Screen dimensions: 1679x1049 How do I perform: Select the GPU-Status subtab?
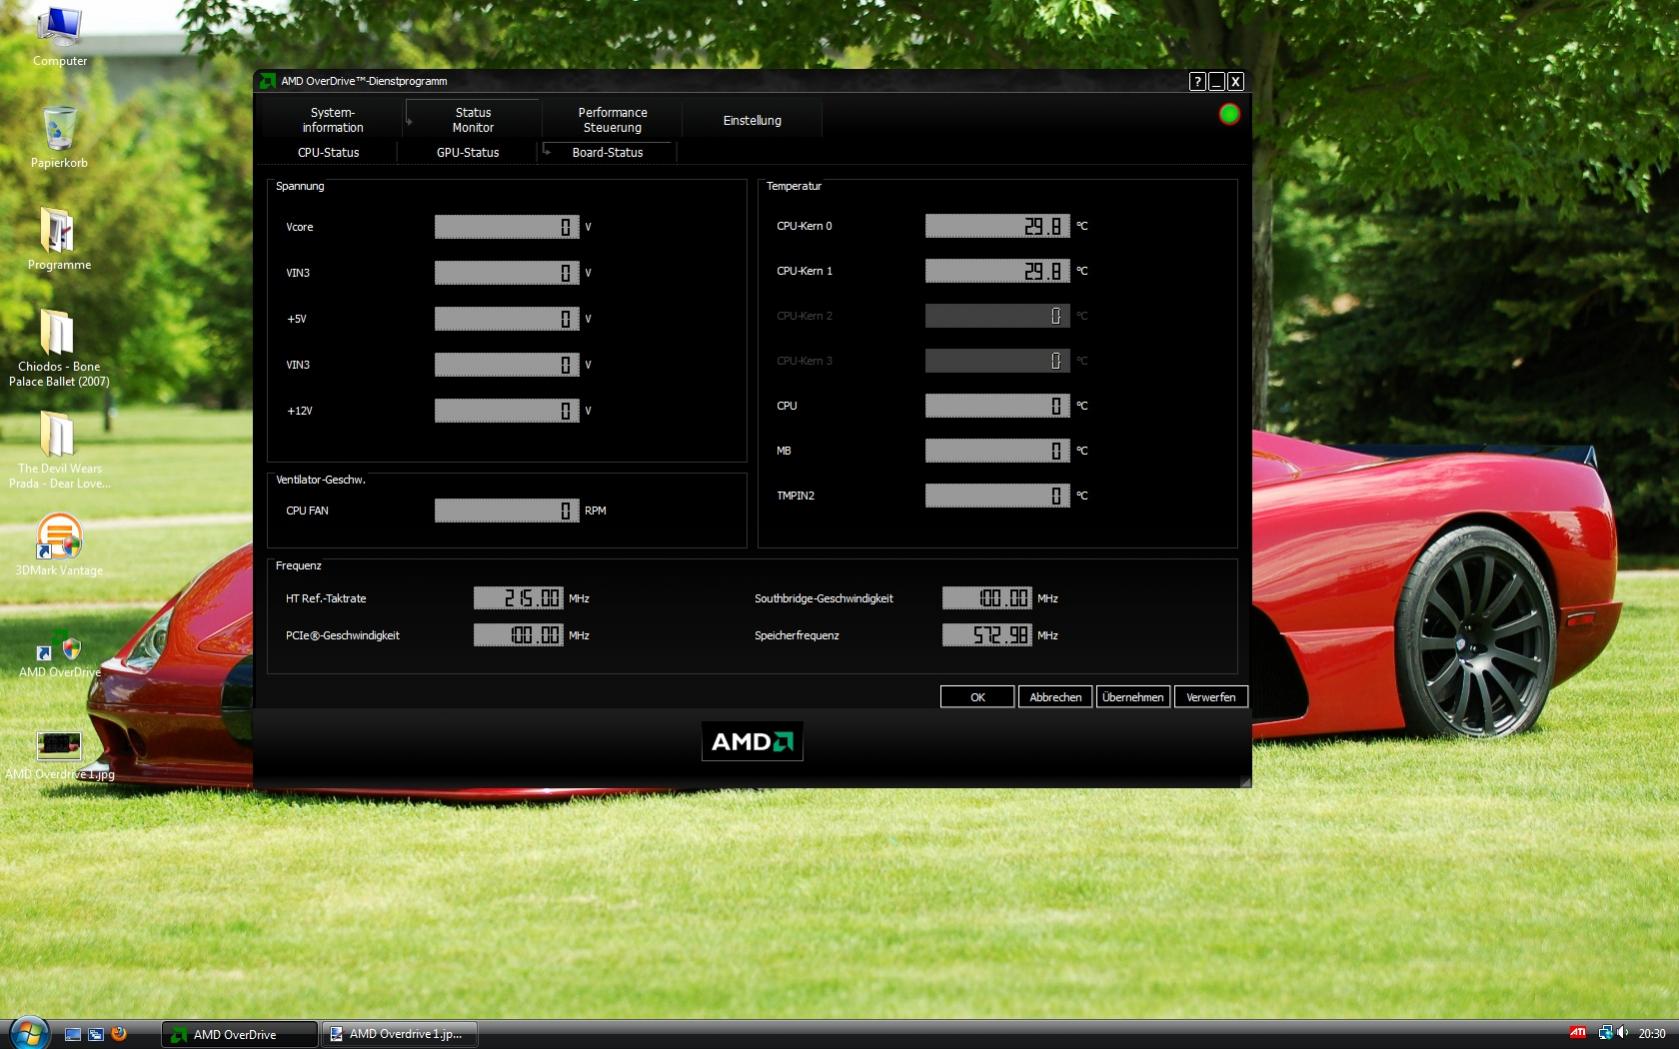point(468,152)
